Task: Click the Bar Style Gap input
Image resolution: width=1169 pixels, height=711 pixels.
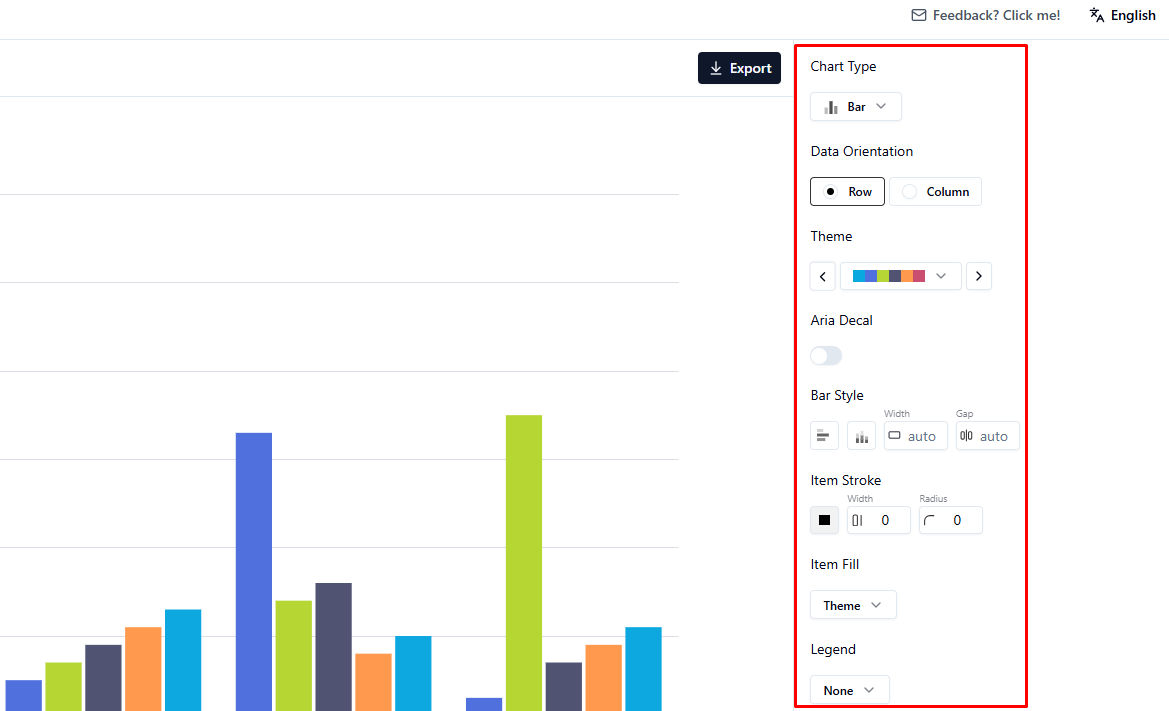Action: coord(987,436)
